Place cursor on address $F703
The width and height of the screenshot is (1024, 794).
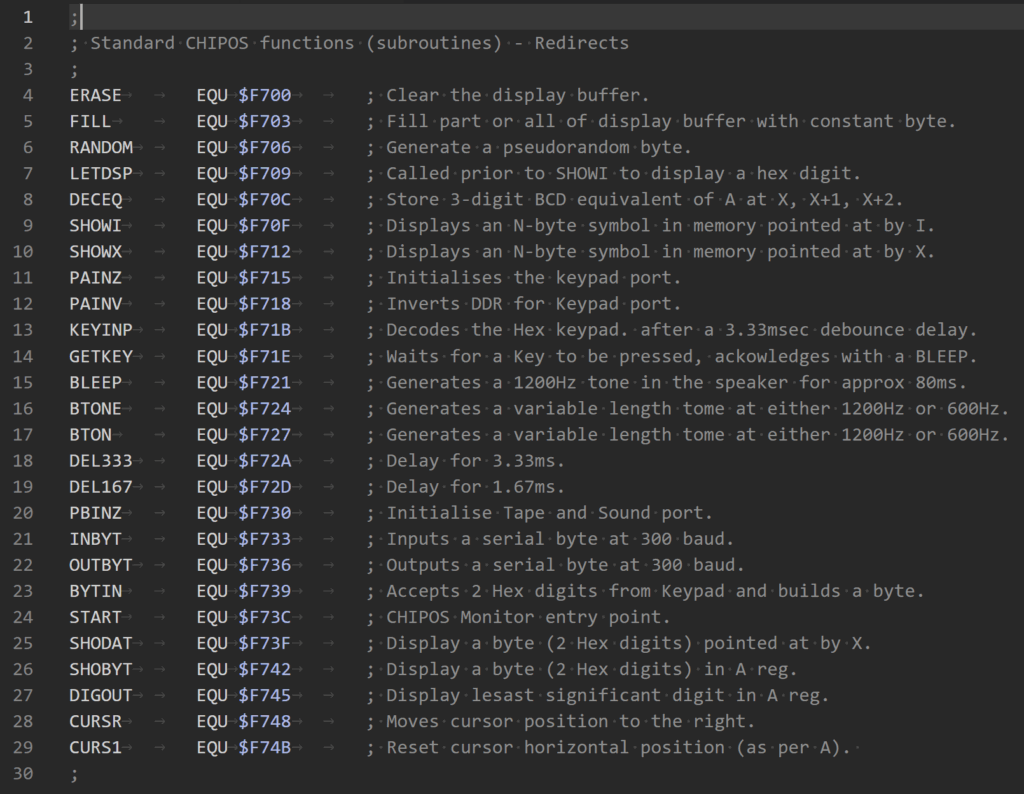[x=265, y=122]
